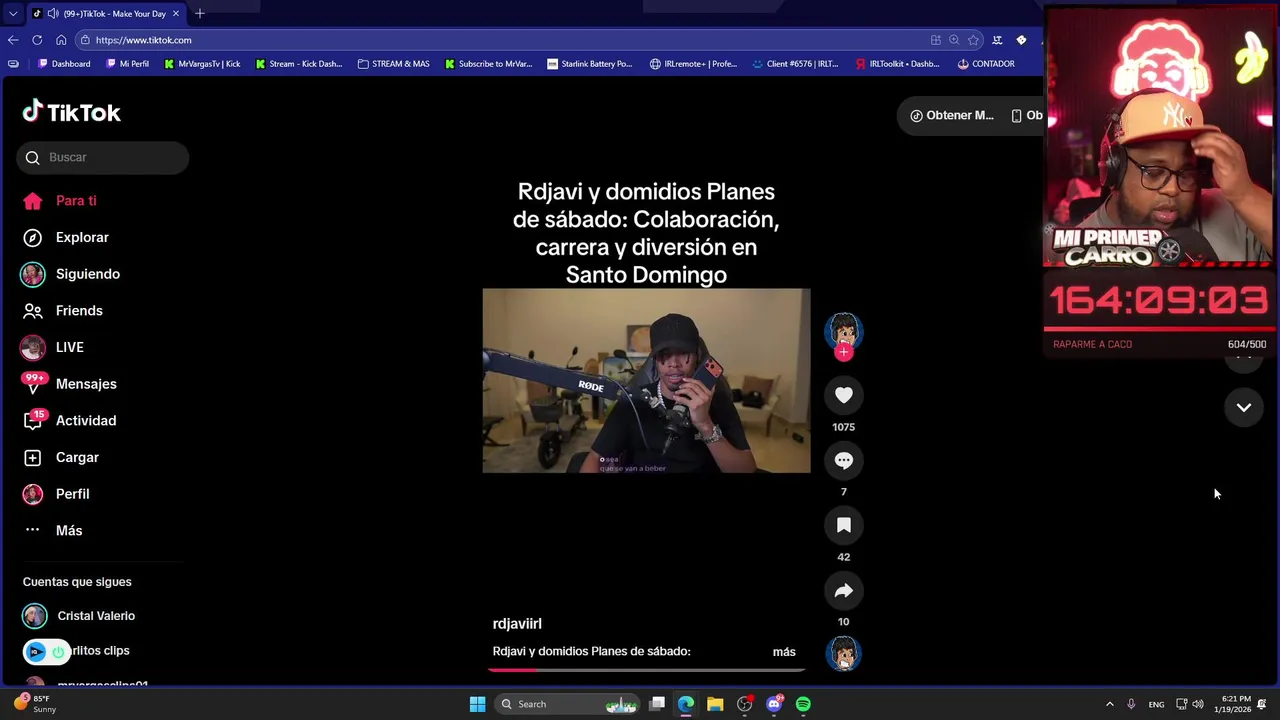This screenshot has height=720, width=1280.
Task: Mute the TikTok tab audio icon
Action: (x=51, y=14)
